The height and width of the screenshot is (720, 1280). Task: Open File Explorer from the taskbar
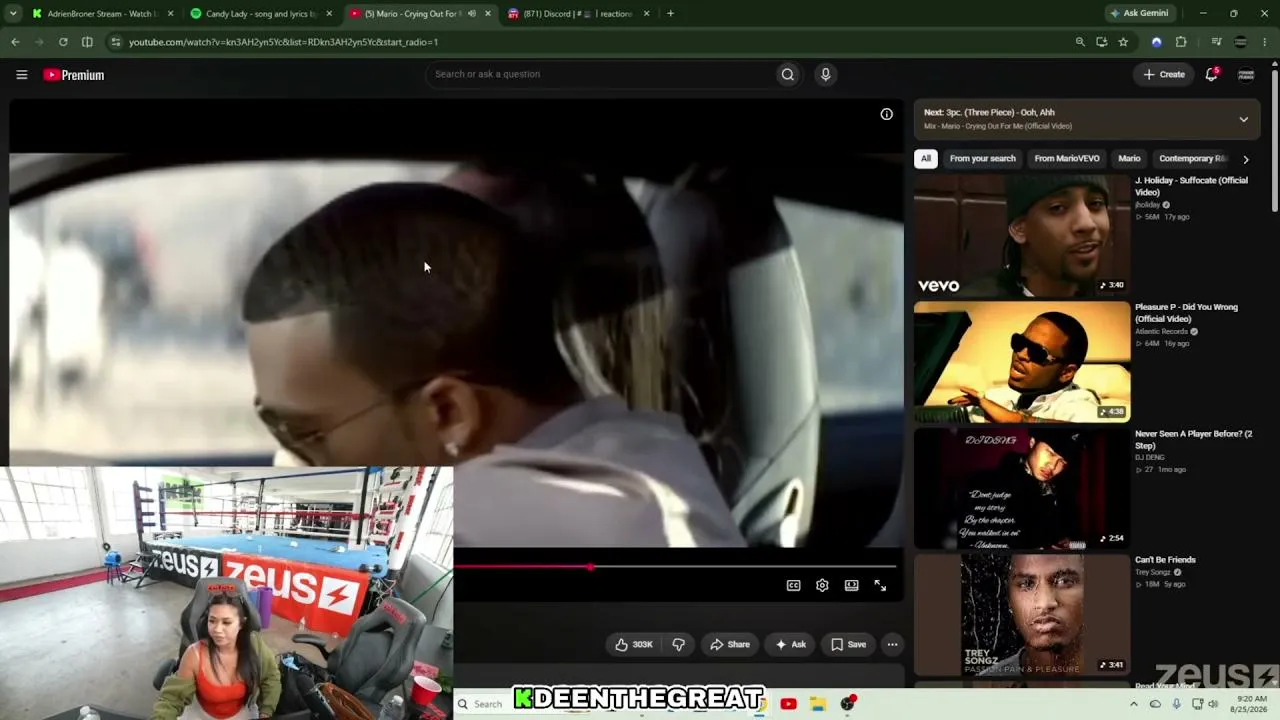[x=817, y=704]
